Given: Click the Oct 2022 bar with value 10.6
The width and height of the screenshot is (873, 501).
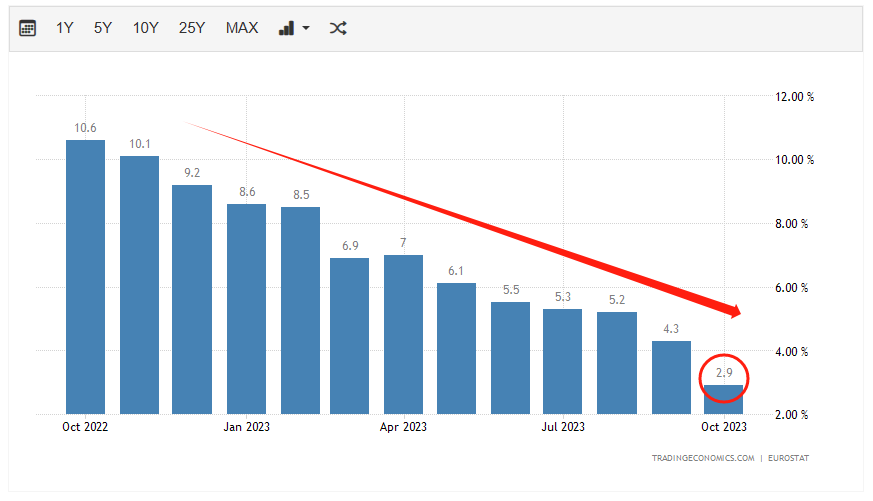Looking at the screenshot, I should [85, 277].
